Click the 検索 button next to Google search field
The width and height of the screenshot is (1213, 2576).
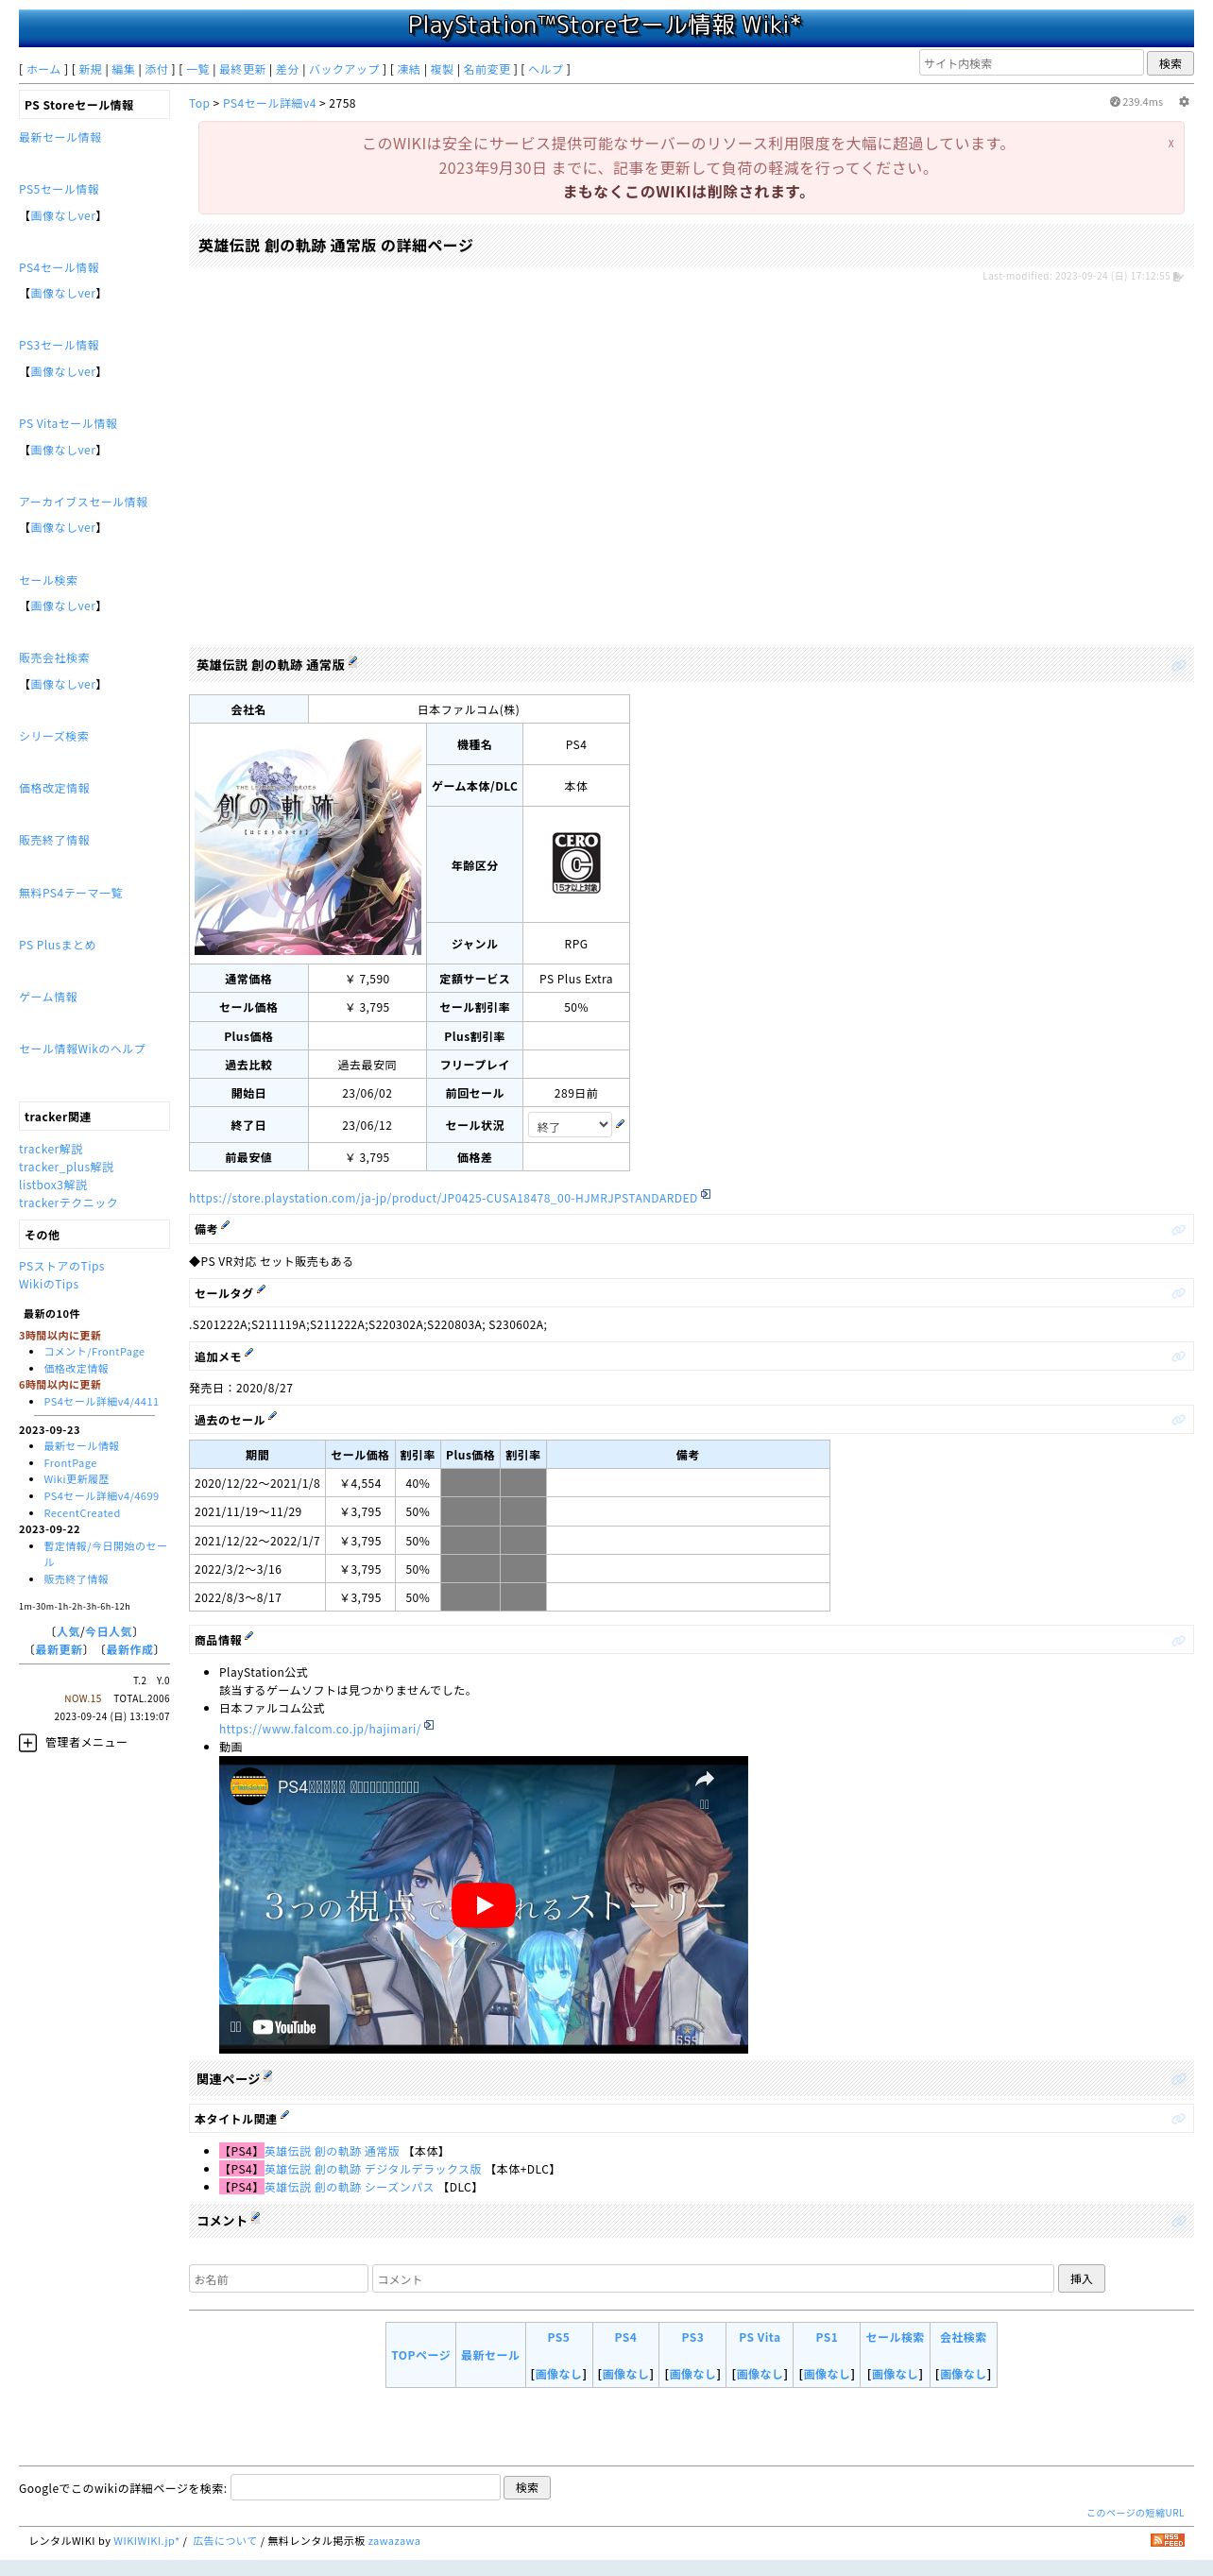pos(527,2487)
